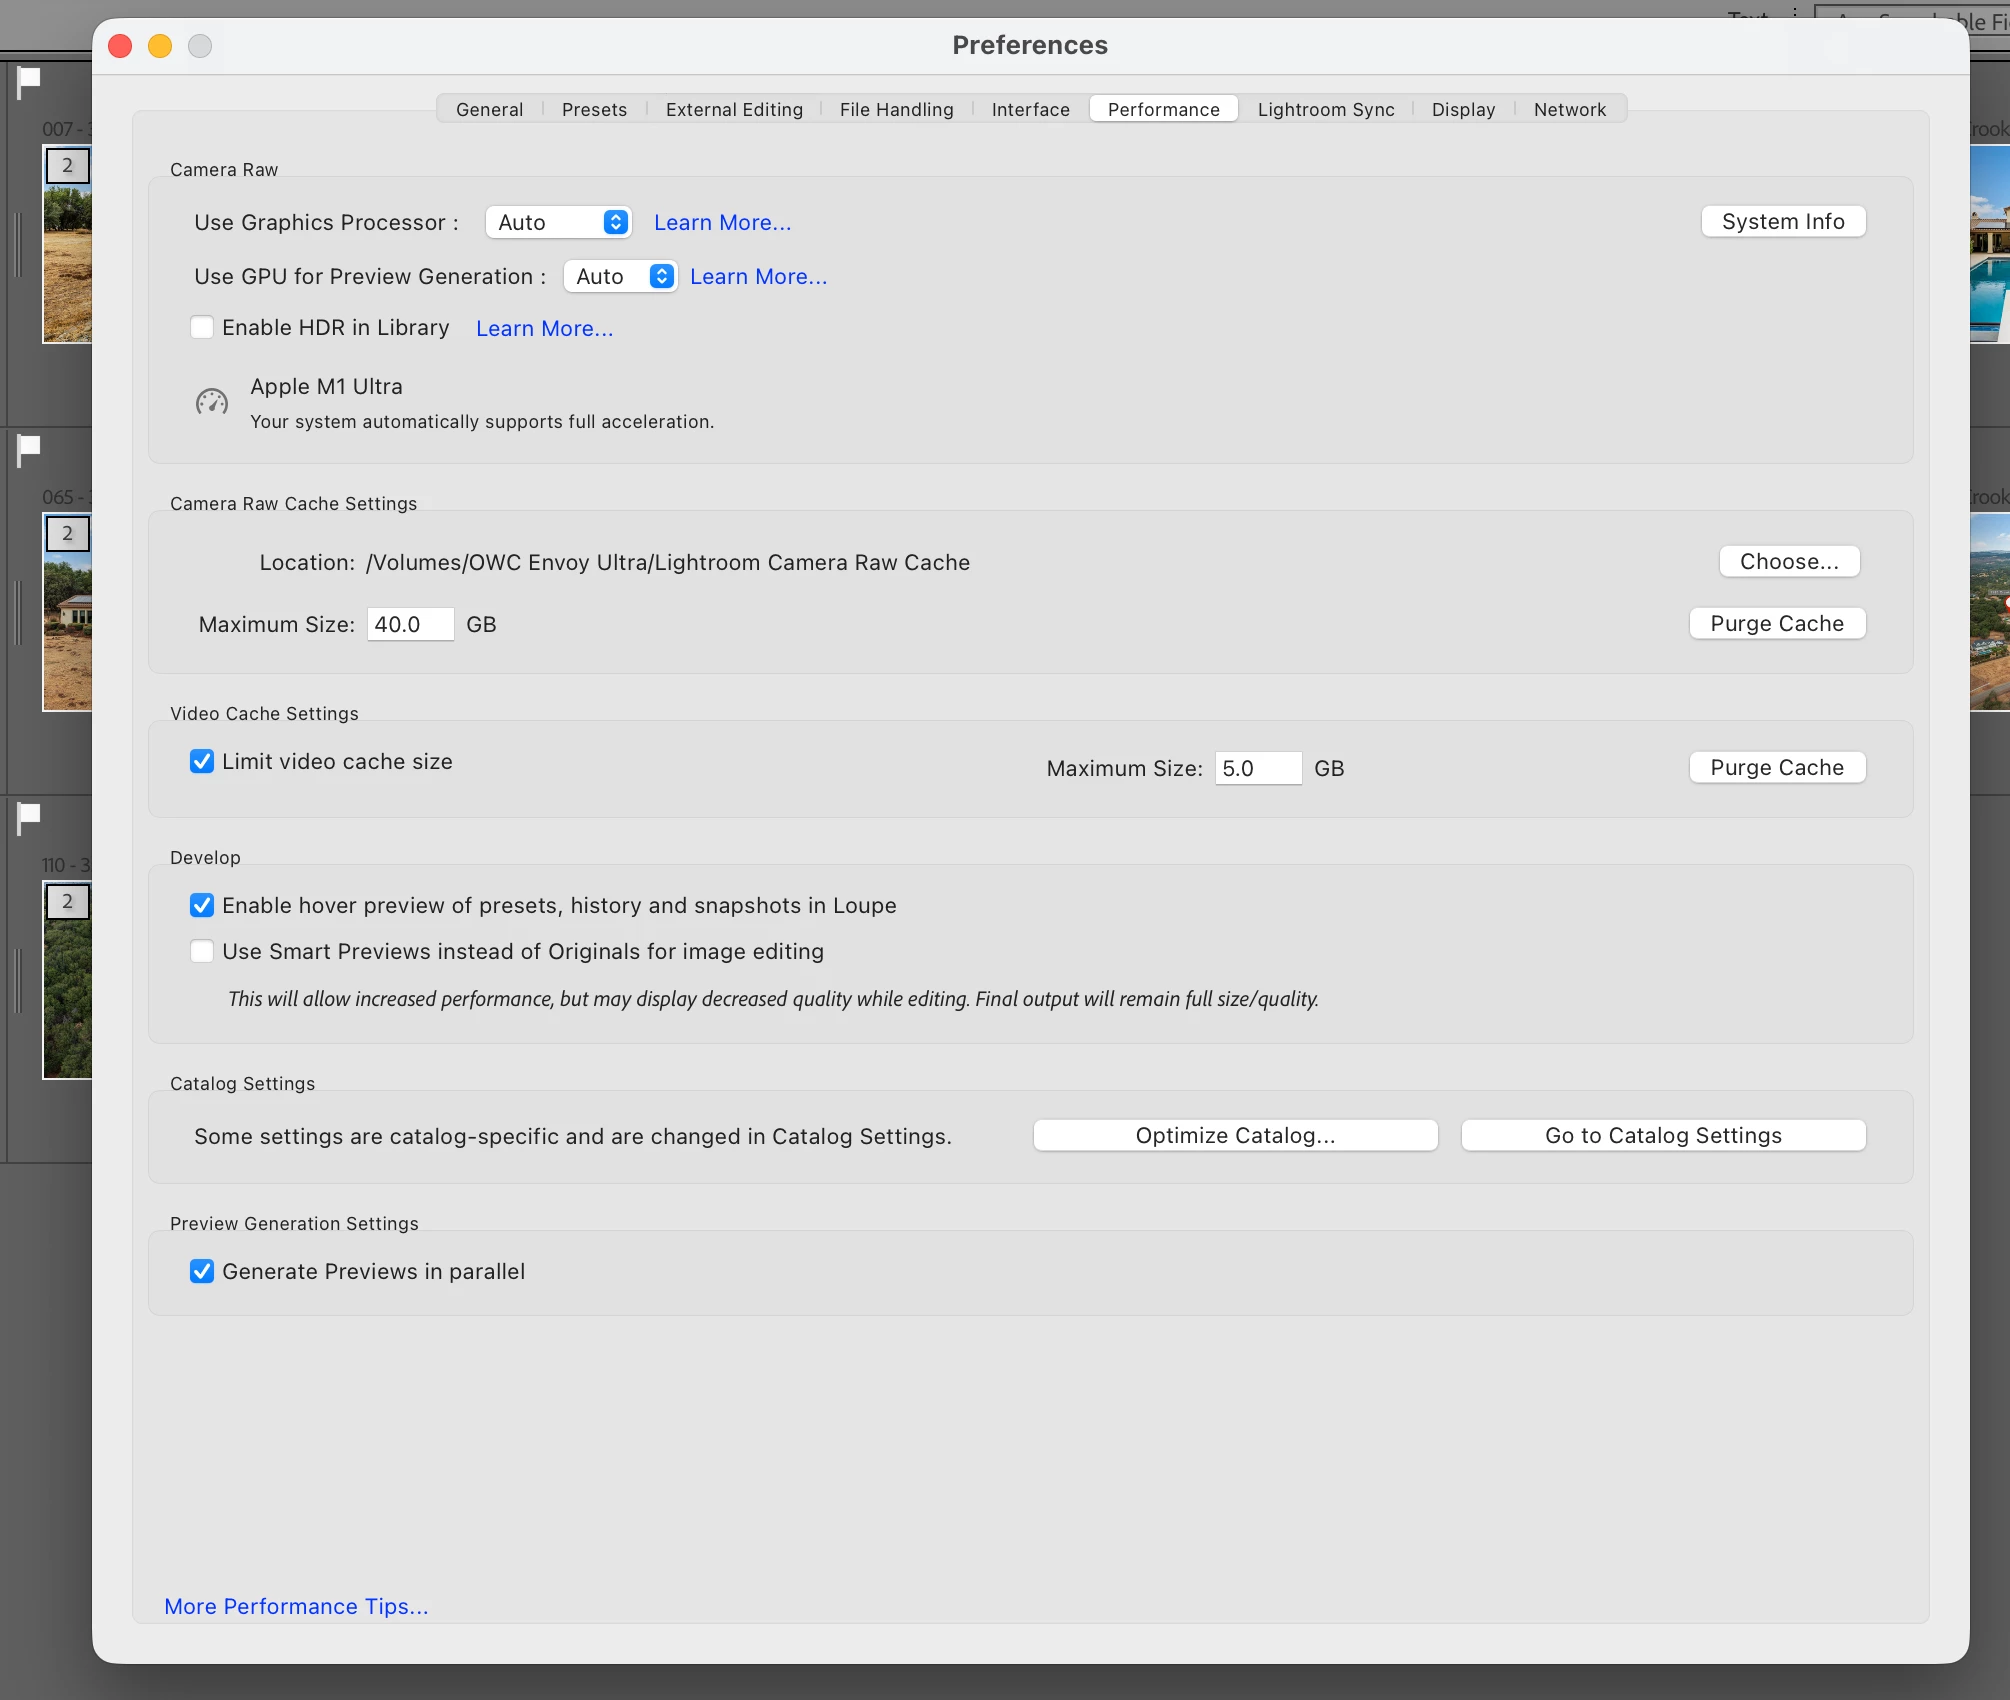This screenshot has height=1700, width=2010.
Task: Select the External Editing tab
Action: tap(734, 110)
